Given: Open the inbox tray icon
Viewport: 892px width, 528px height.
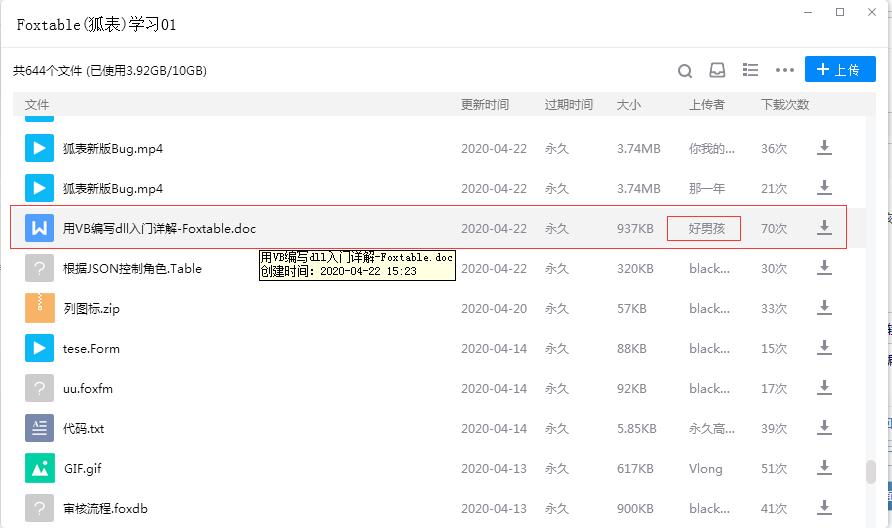Looking at the screenshot, I should pyautogui.click(x=717, y=70).
